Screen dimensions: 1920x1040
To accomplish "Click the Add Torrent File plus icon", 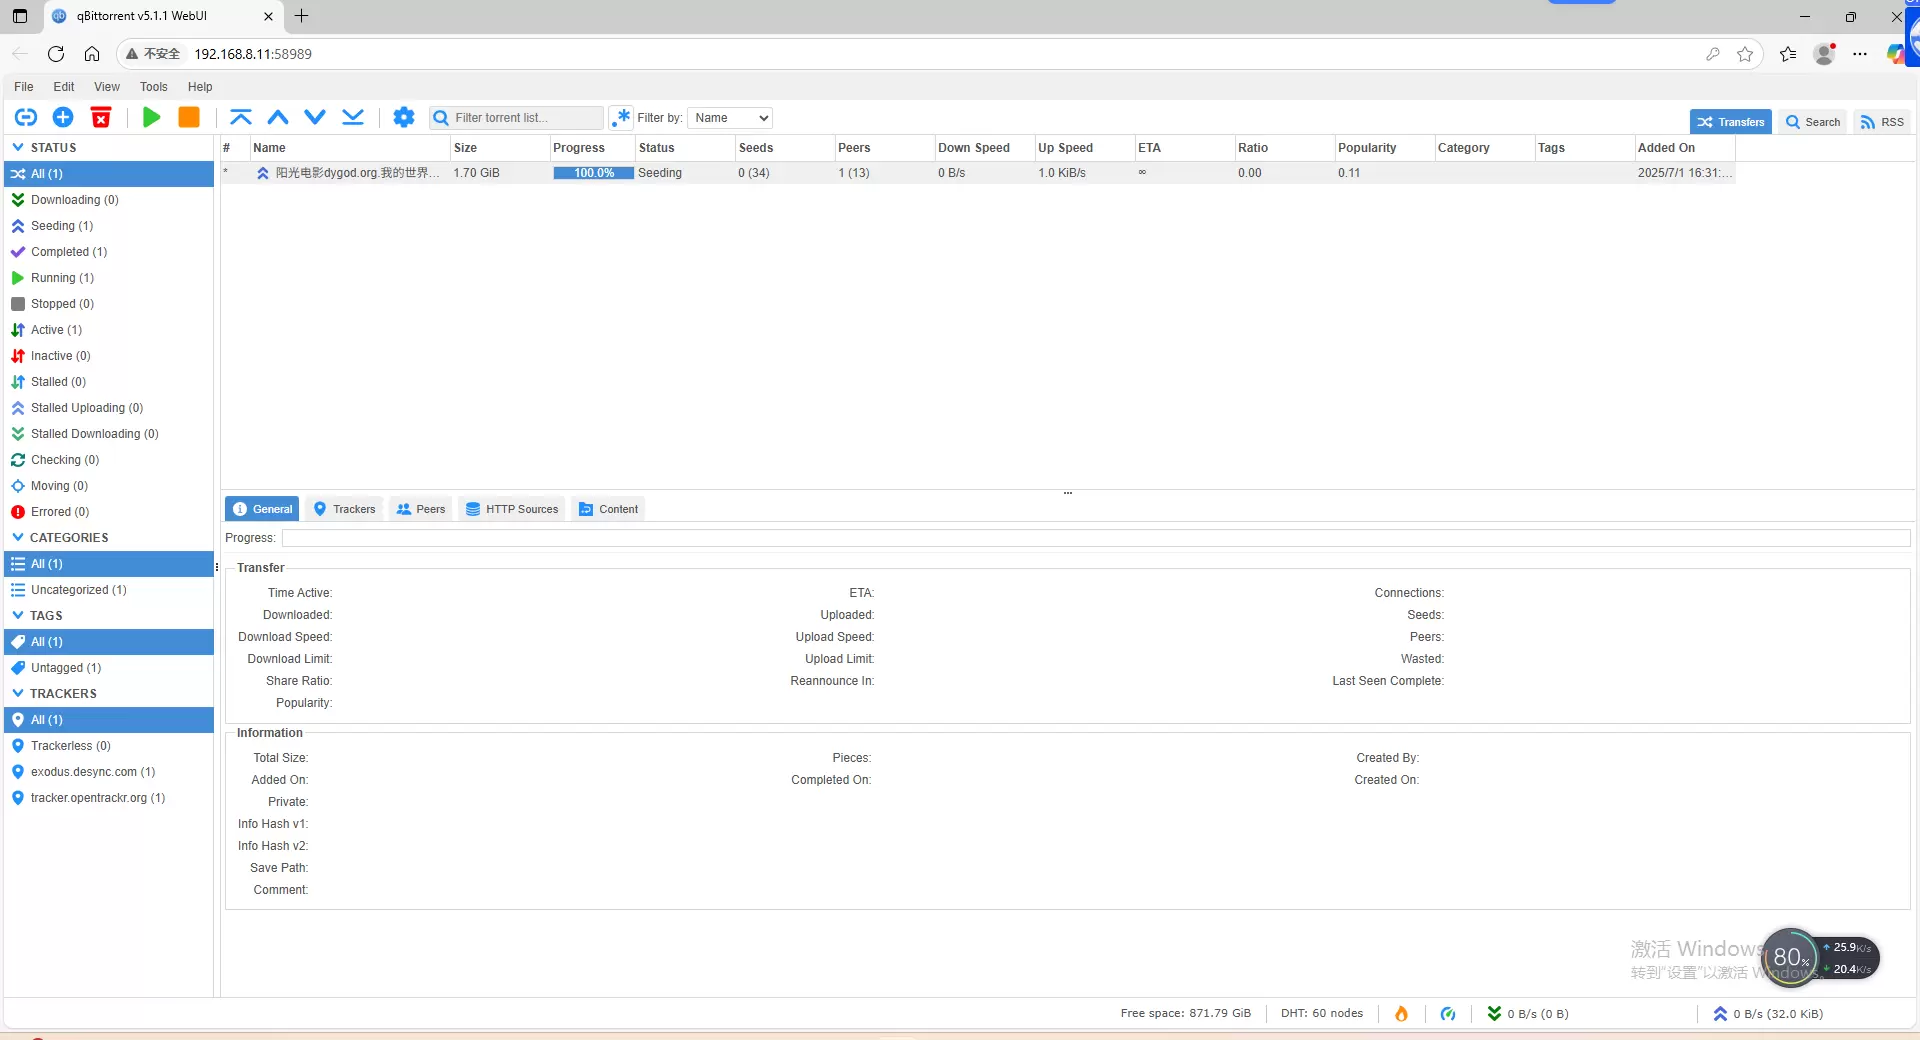I will pyautogui.click(x=63, y=118).
